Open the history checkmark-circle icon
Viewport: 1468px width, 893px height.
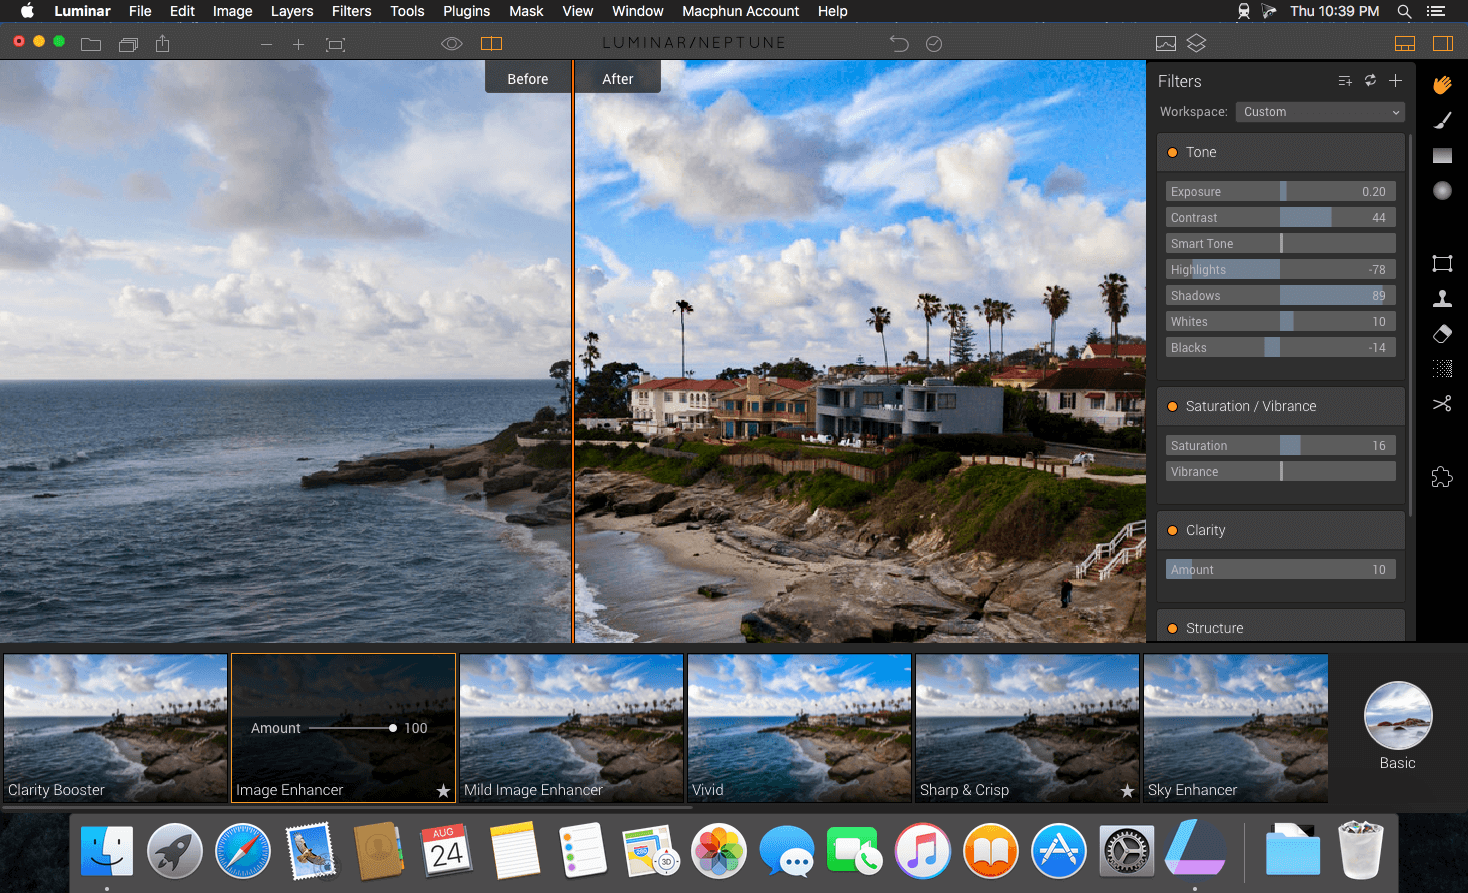934,44
